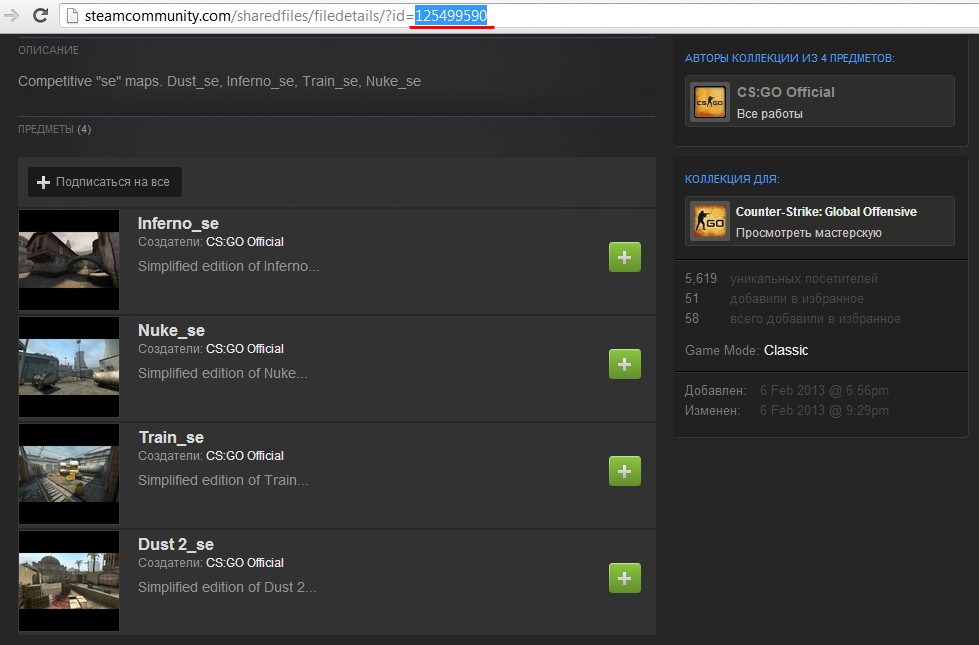Click CS:GO Official creator link under Inferno_se
979x645 pixels.
[x=245, y=242]
